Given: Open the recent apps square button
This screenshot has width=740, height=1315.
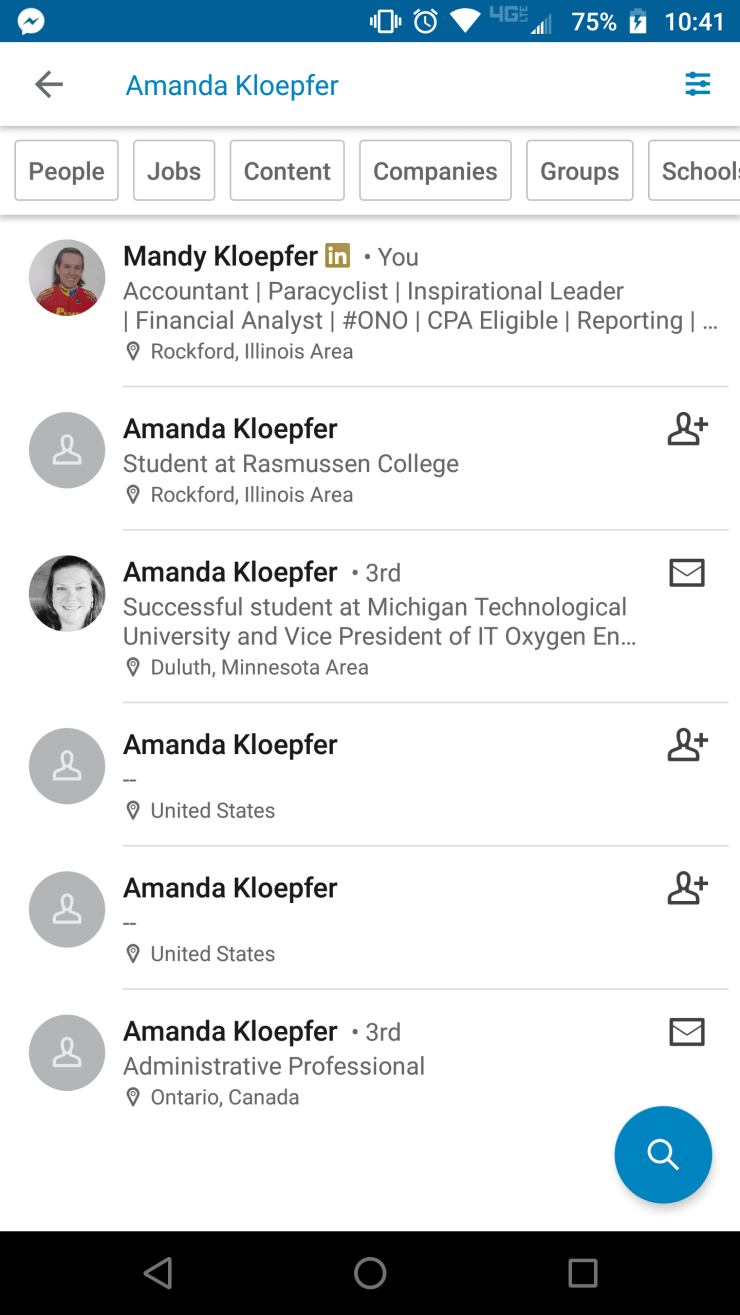Looking at the screenshot, I should coord(582,1273).
